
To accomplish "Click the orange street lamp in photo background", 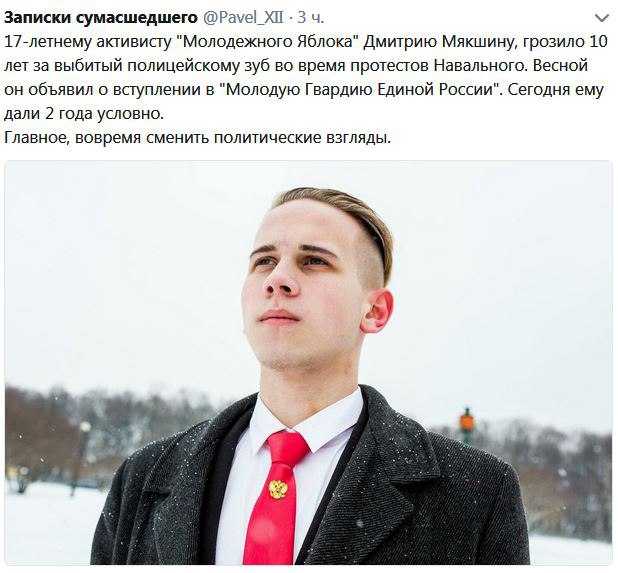I will click(467, 424).
